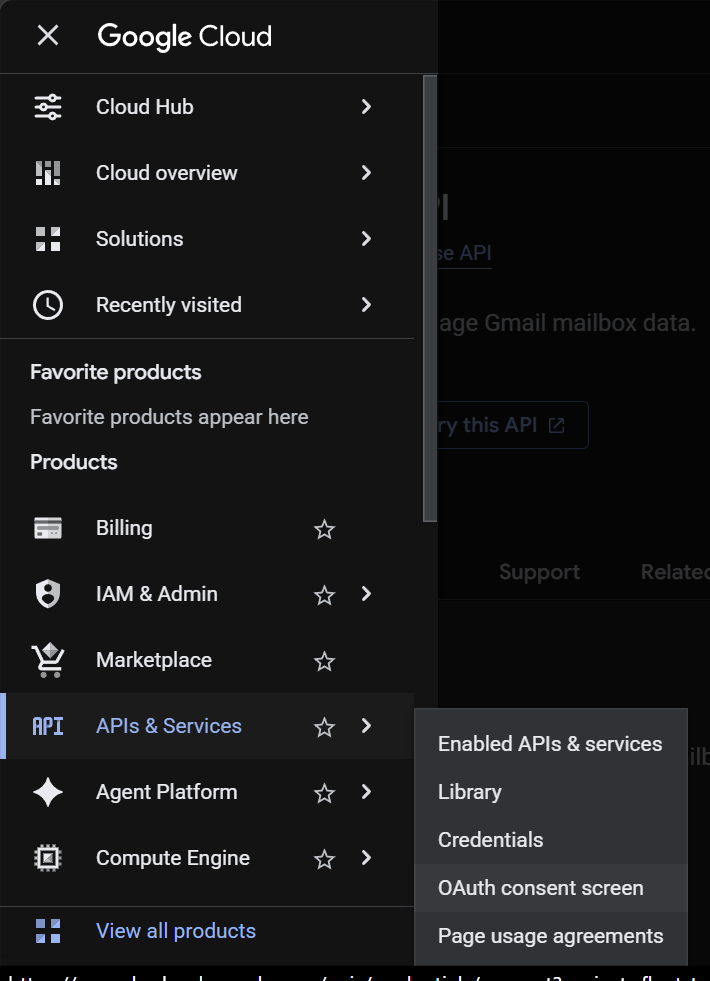Open the Billing product
The image size is (710, 981).
coord(207,528)
